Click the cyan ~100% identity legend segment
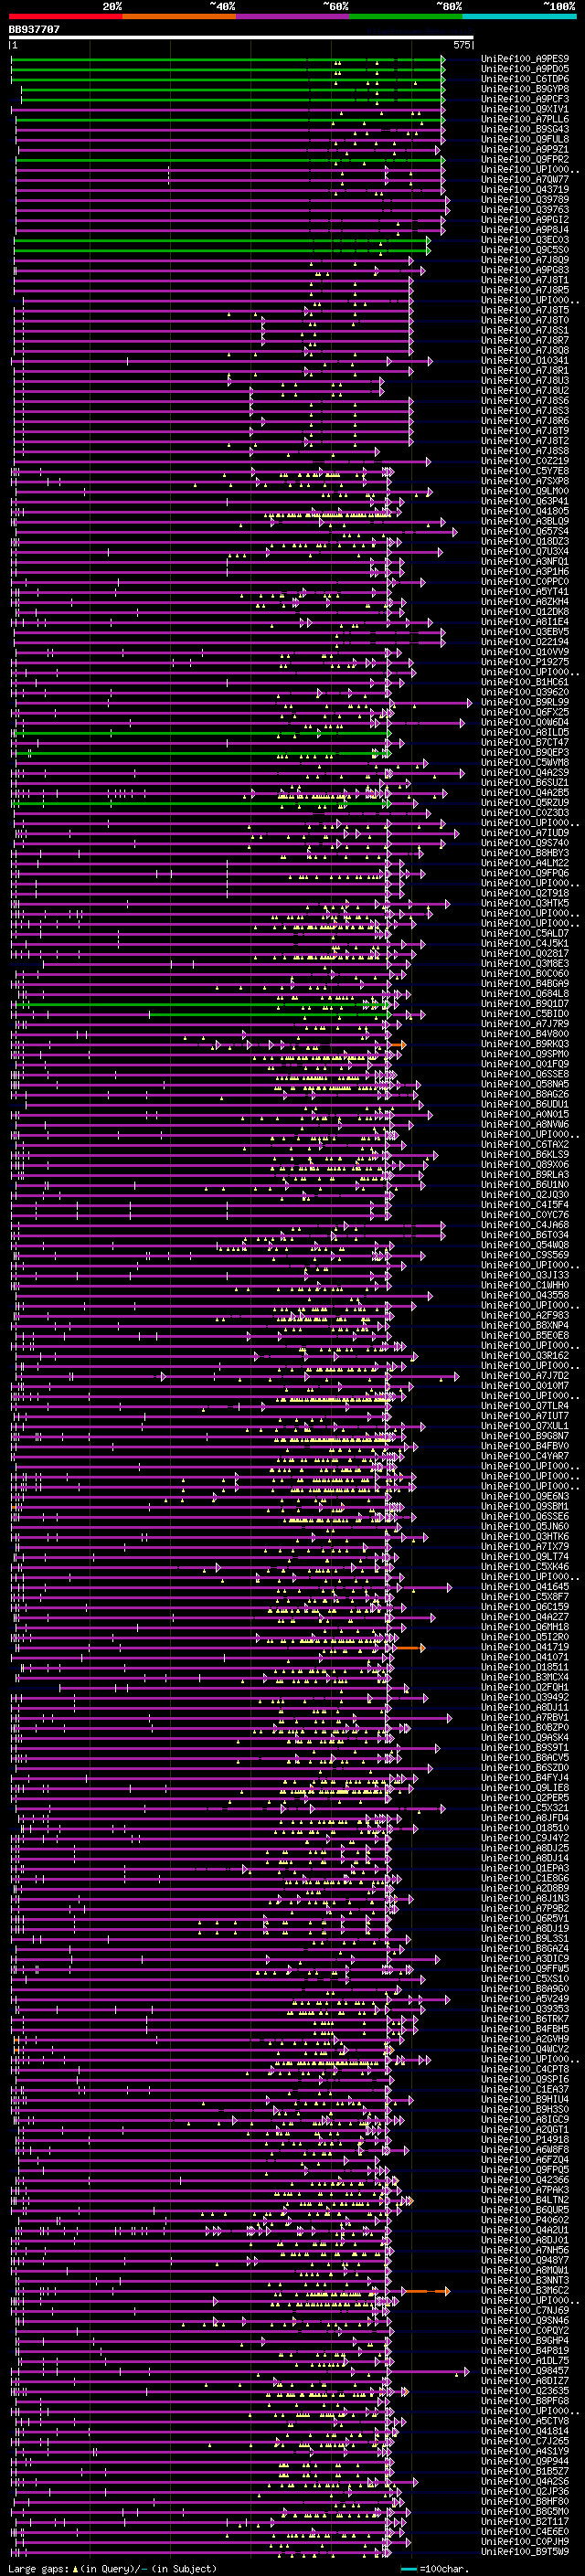 (x=519, y=16)
